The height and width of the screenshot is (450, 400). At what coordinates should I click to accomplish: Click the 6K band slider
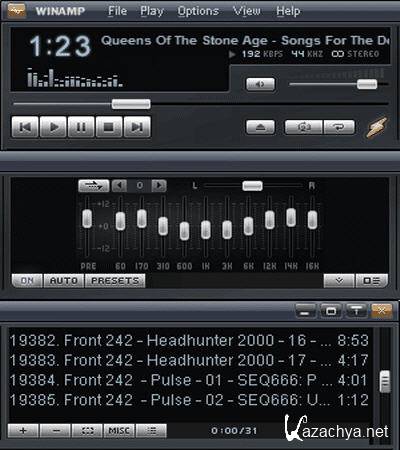tap(248, 226)
